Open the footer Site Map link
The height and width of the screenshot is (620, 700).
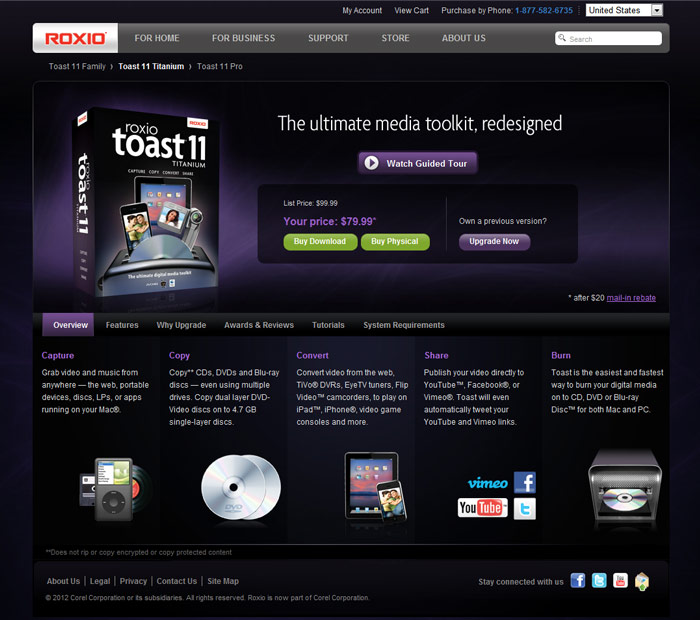click(223, 581)
